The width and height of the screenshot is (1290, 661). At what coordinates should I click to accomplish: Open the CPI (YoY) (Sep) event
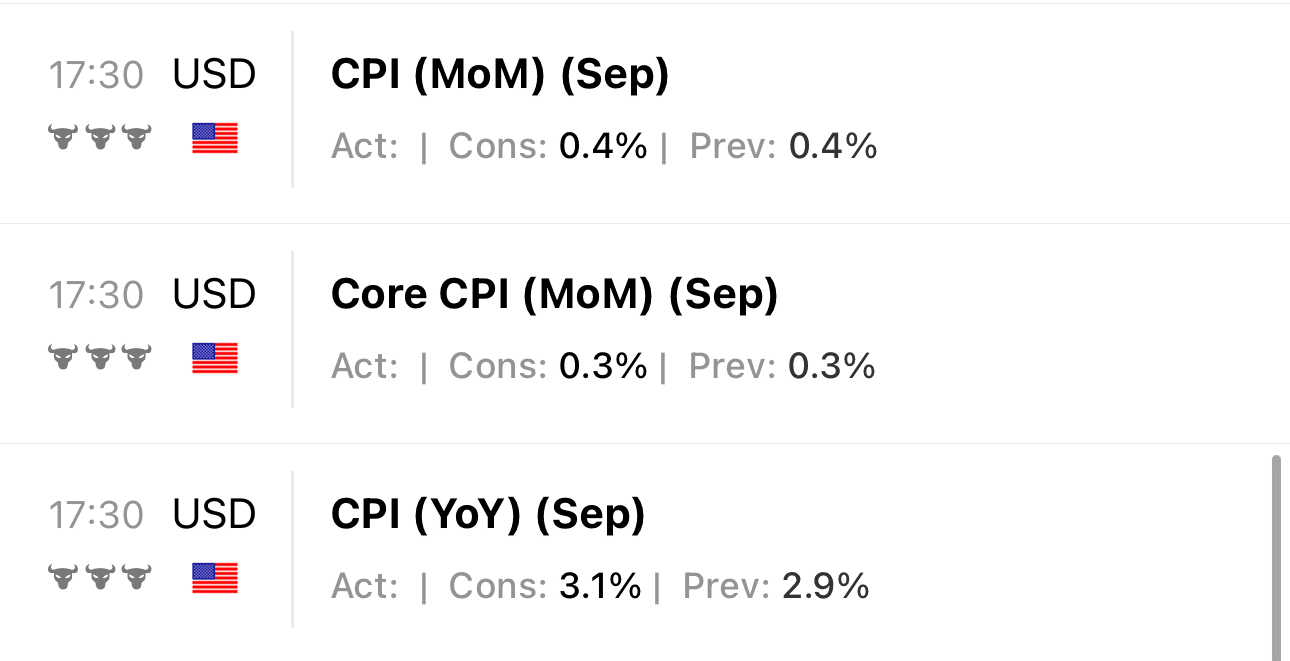point(488,515)
